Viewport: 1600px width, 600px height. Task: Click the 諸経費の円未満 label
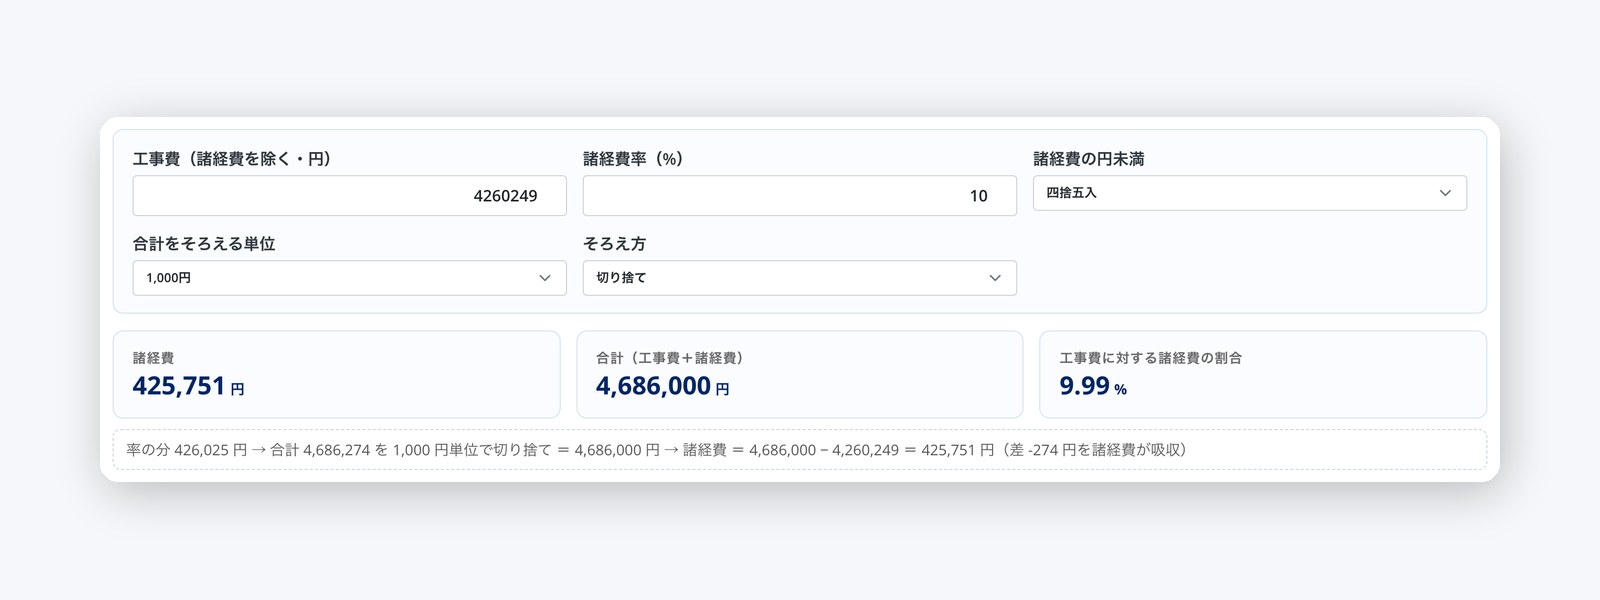[1088, 159]
